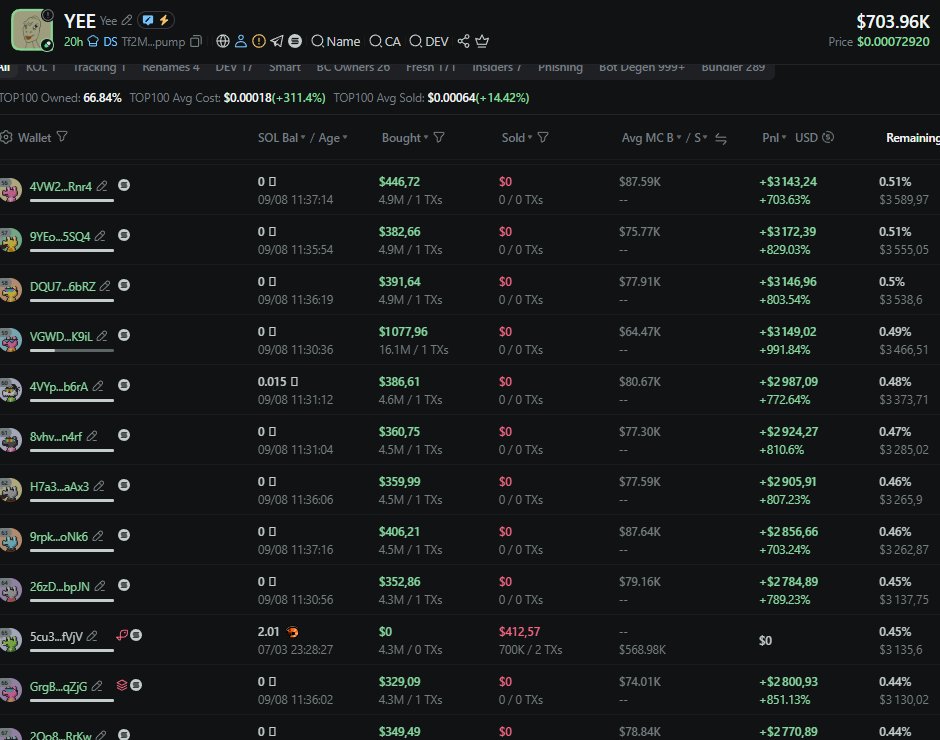Click the crown icon in header
940x740 pixels.
click(482, 41)
